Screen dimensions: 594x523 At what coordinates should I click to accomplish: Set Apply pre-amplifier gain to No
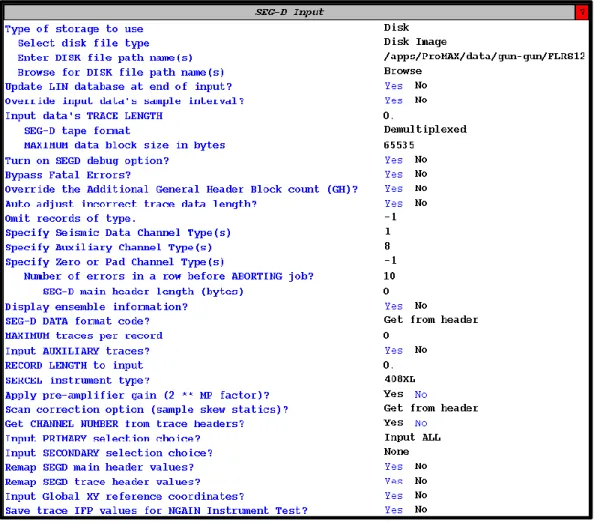tap(421, 395)
